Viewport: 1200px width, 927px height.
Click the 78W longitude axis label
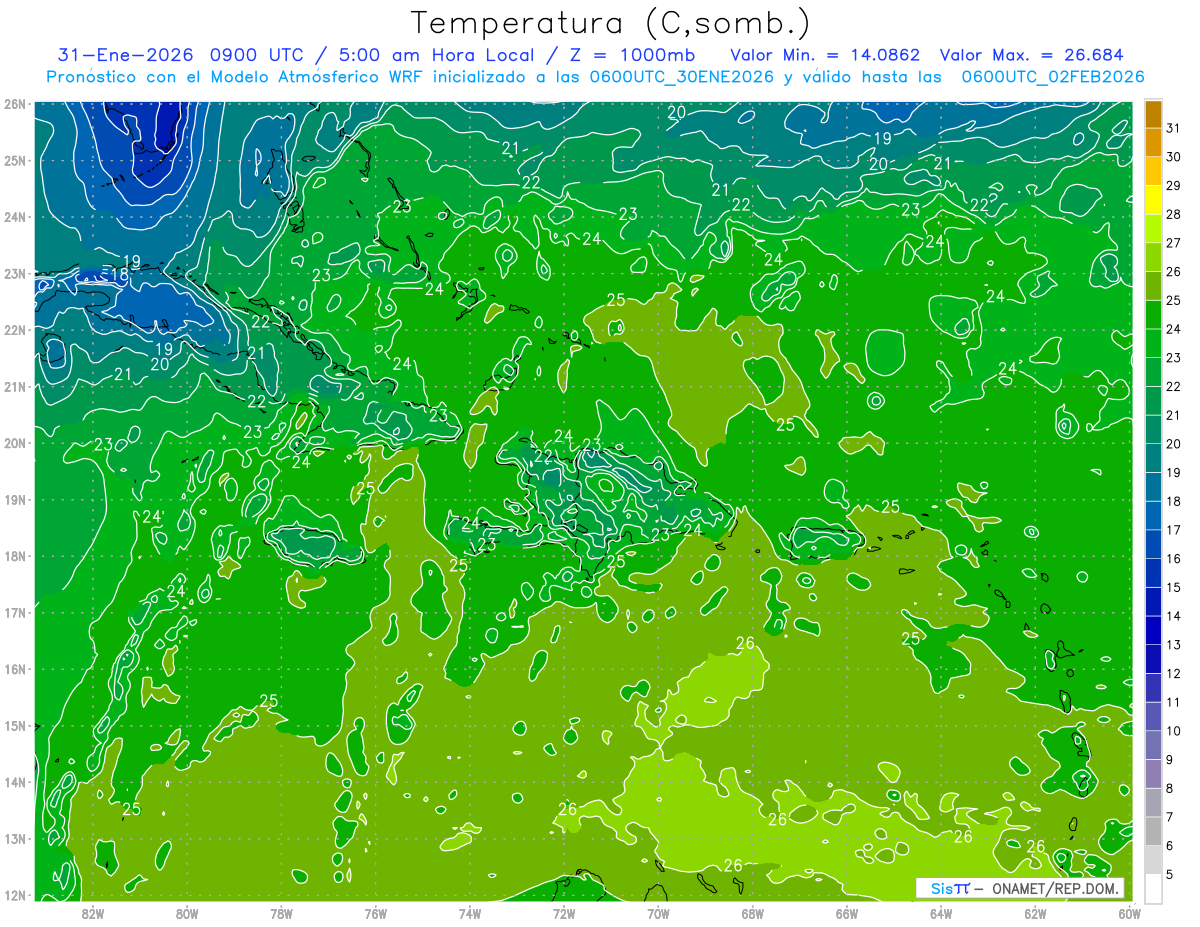281,914
